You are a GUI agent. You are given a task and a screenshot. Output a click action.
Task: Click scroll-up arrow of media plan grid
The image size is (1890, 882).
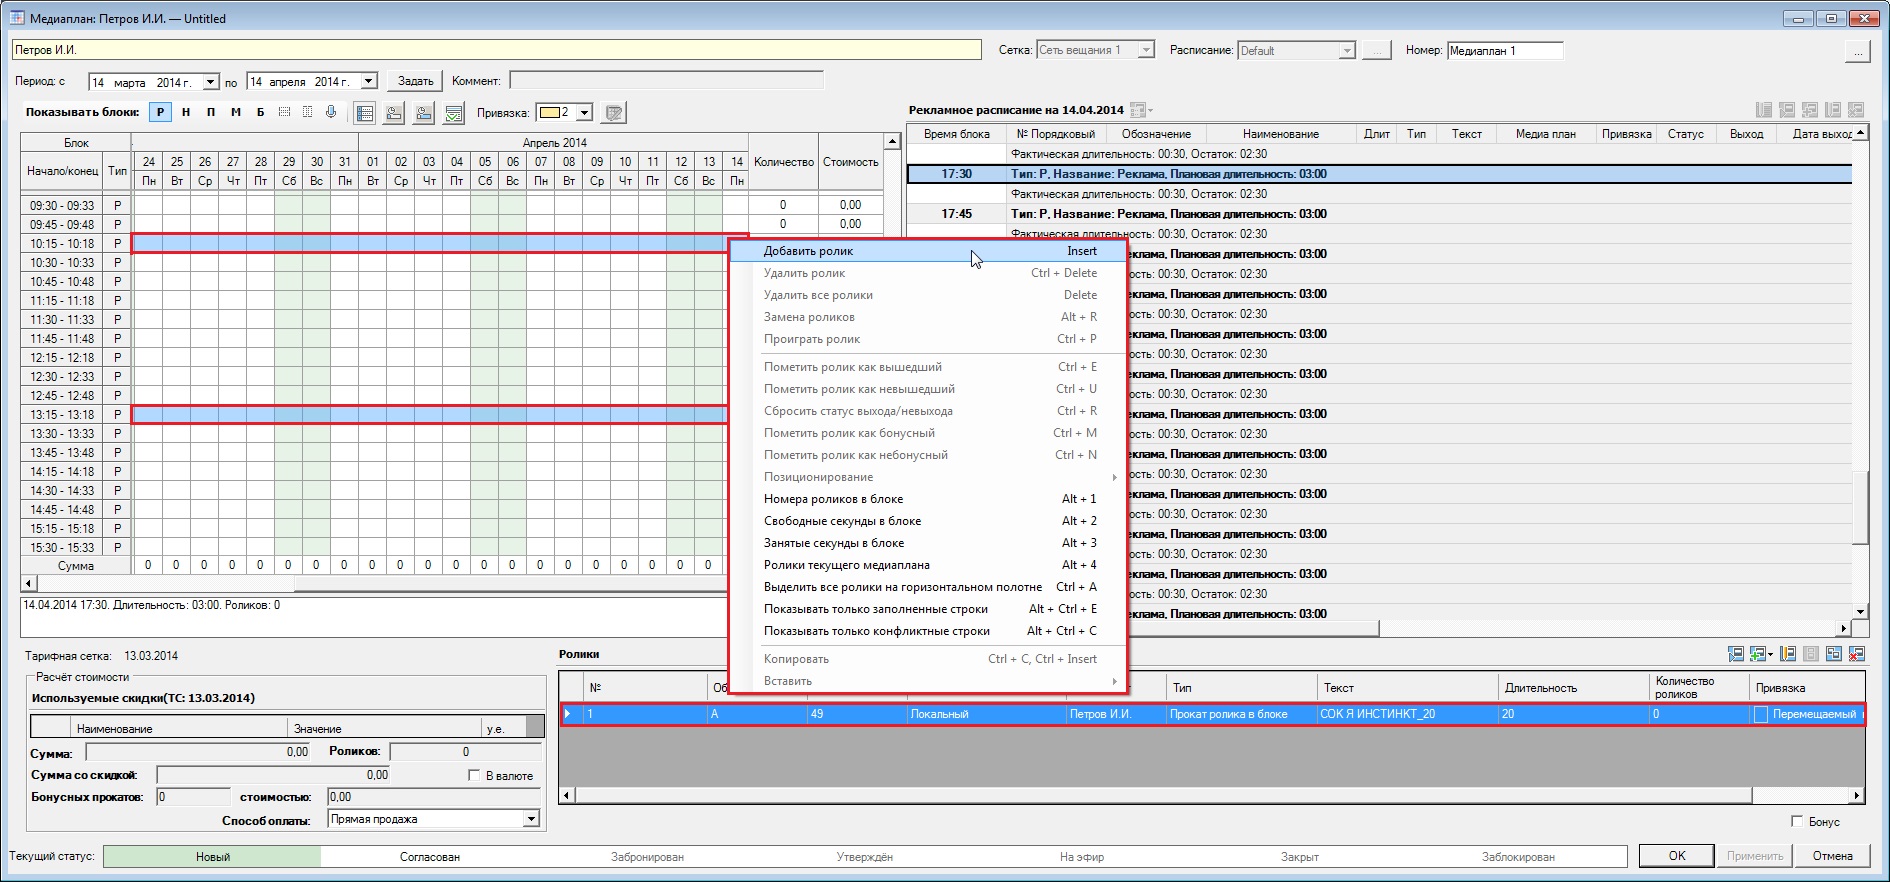click(892, 142)
